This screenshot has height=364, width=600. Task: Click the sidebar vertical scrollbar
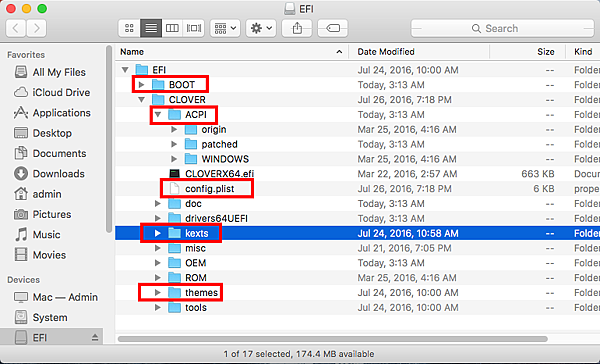coord(109,139)
